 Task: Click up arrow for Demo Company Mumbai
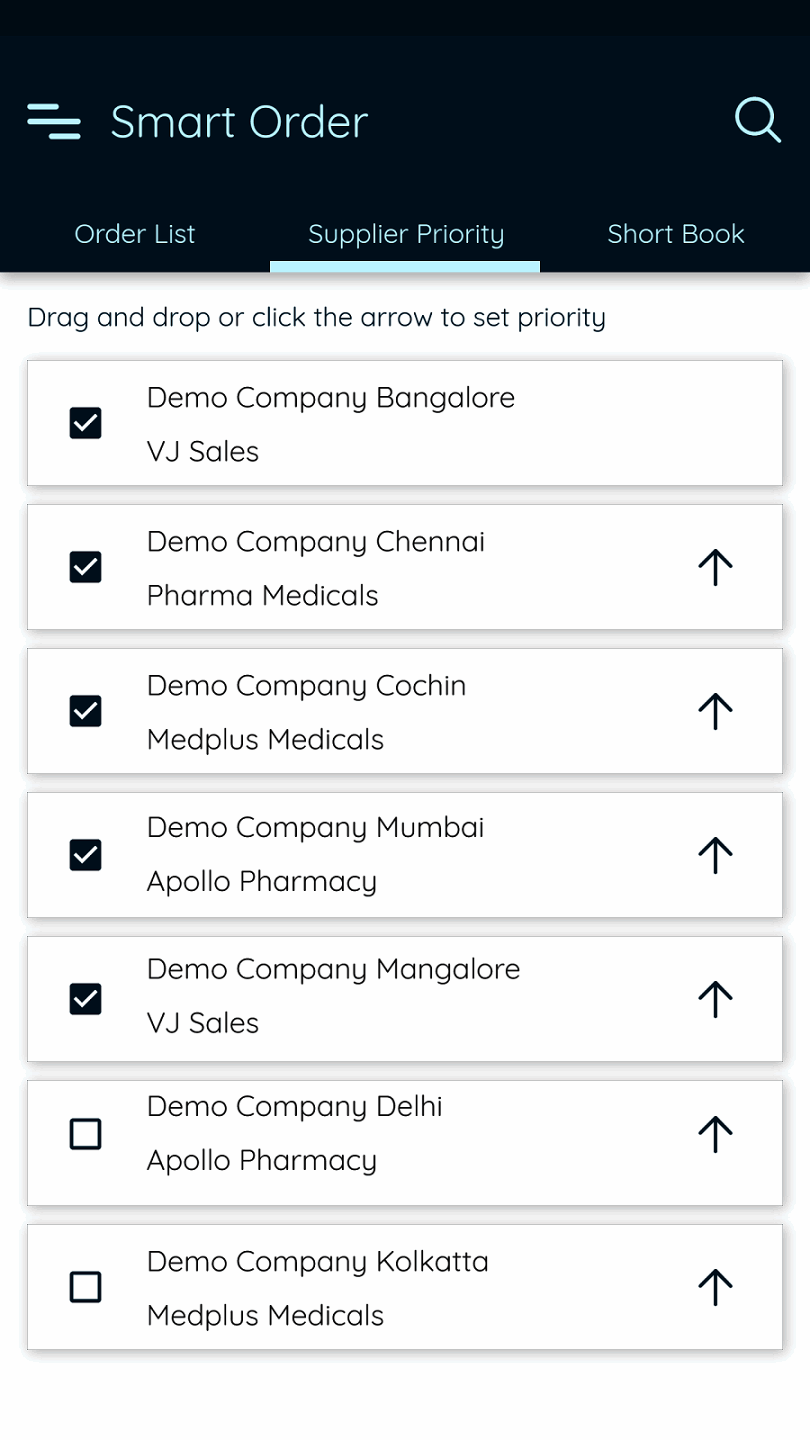point(715,855)
